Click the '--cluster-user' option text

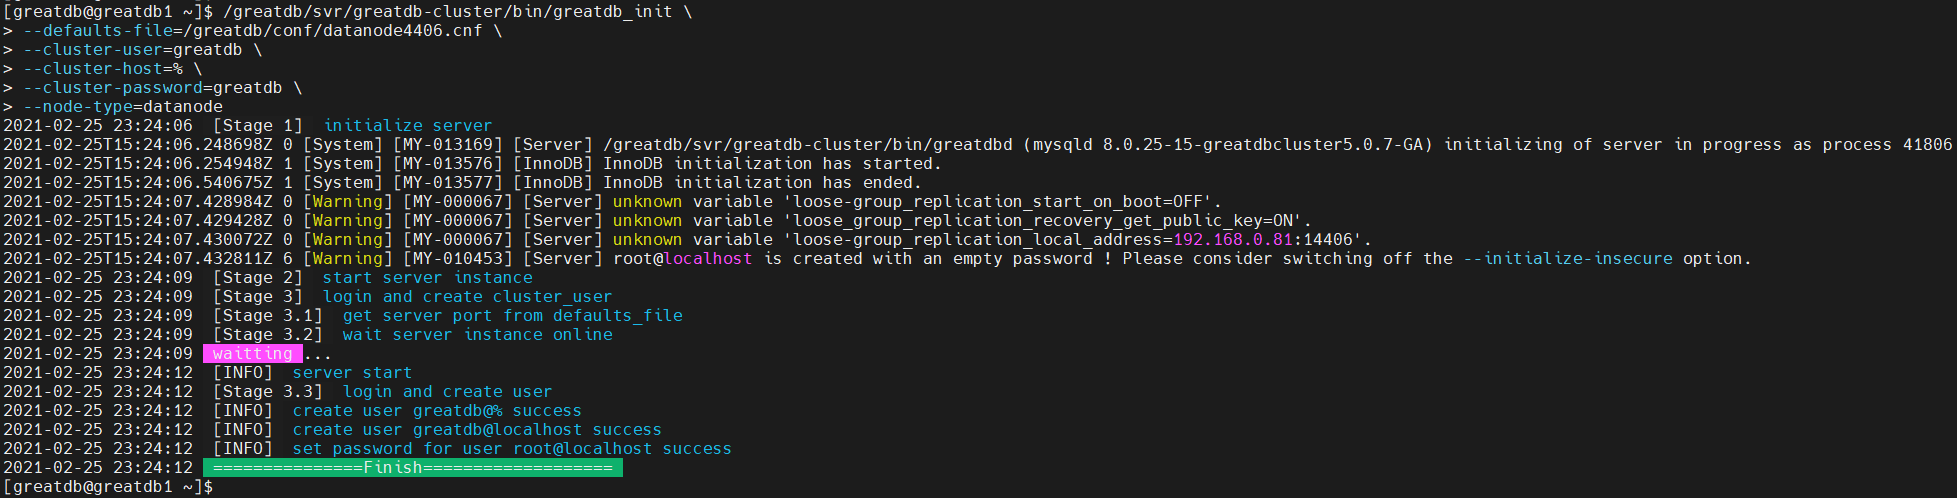coord(93,50)
